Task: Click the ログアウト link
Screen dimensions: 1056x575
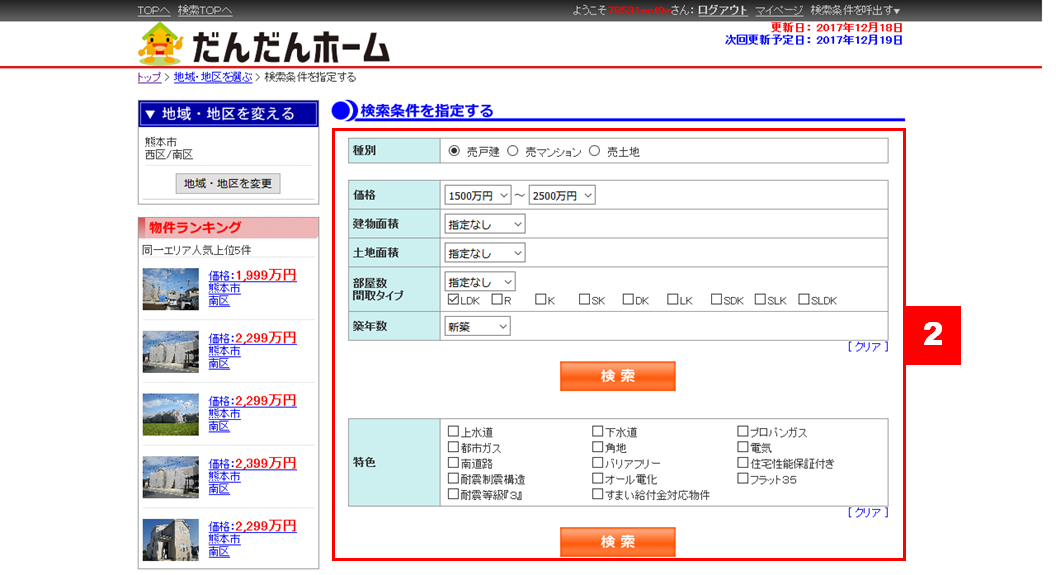Action: pyautogui.click(x=722, y=10)
